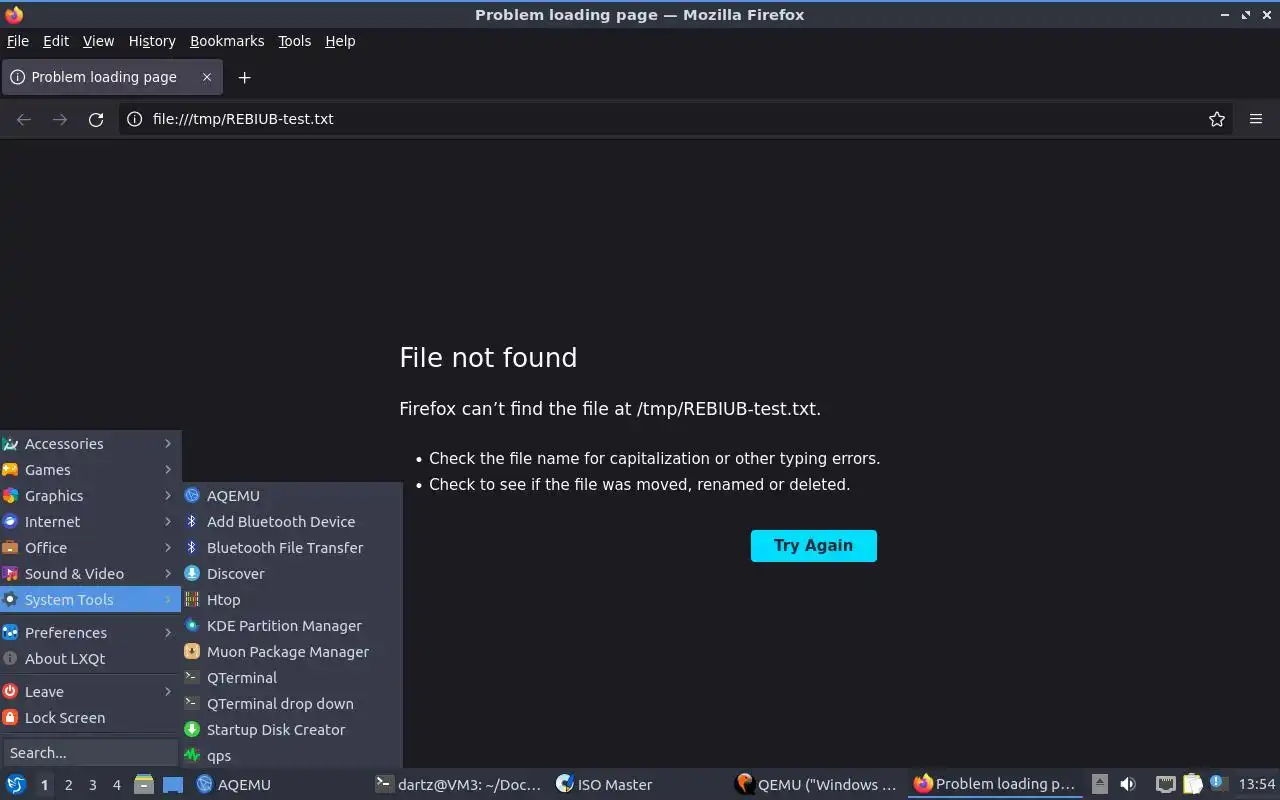The image size is (1280, 800).
Task: Open Firefox Bookmarks menu
Action: point(227,41)
